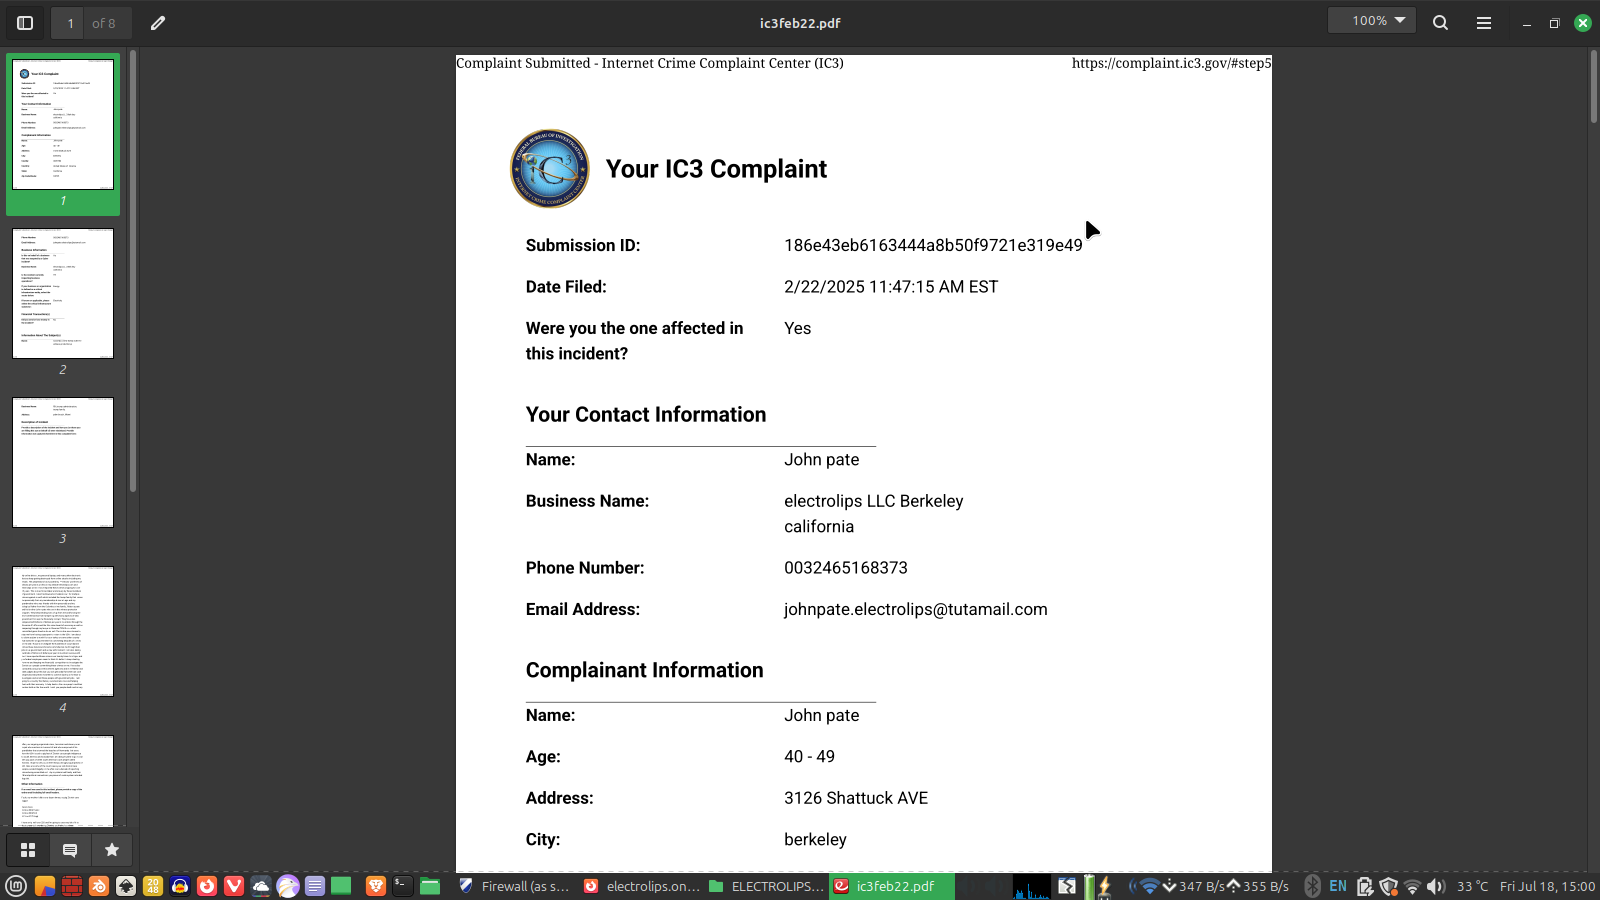Jump to page 4 thumbnail
Viewport: 1600px width, 900px height.
click(x=63, y=631)
